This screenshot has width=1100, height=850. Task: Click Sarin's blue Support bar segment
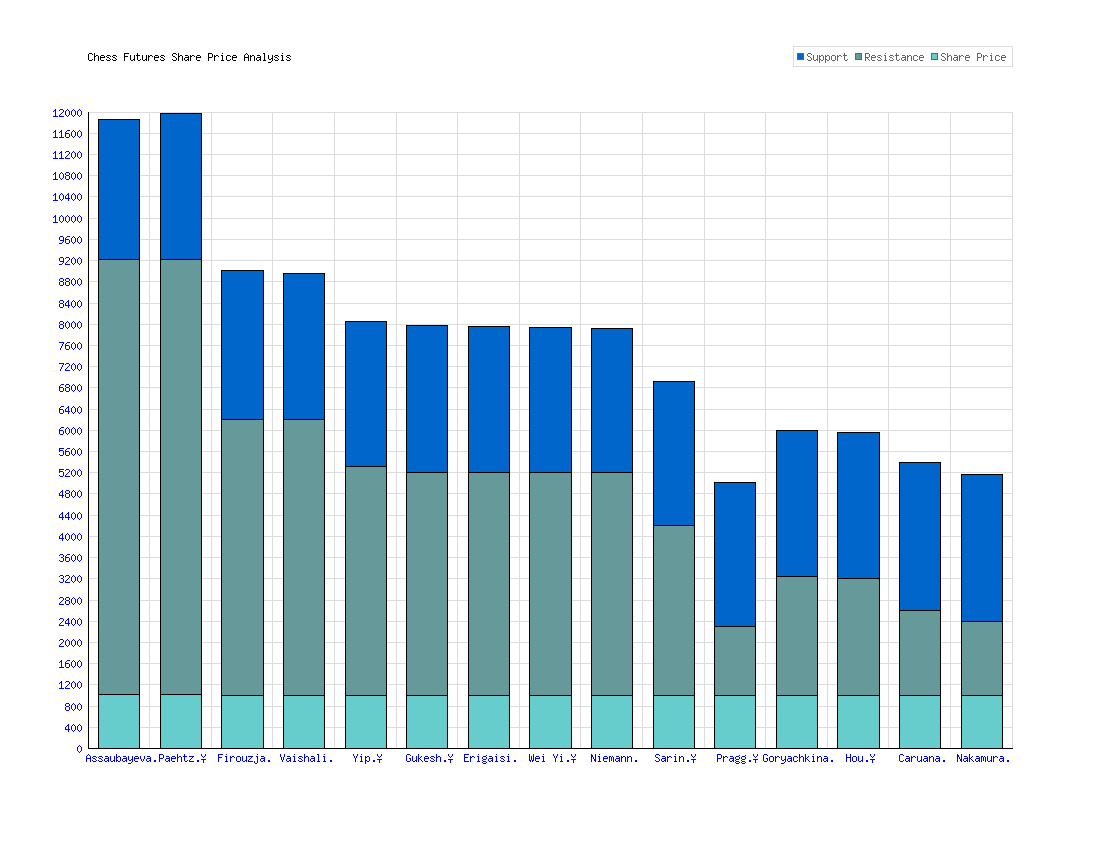pos(673,454)
